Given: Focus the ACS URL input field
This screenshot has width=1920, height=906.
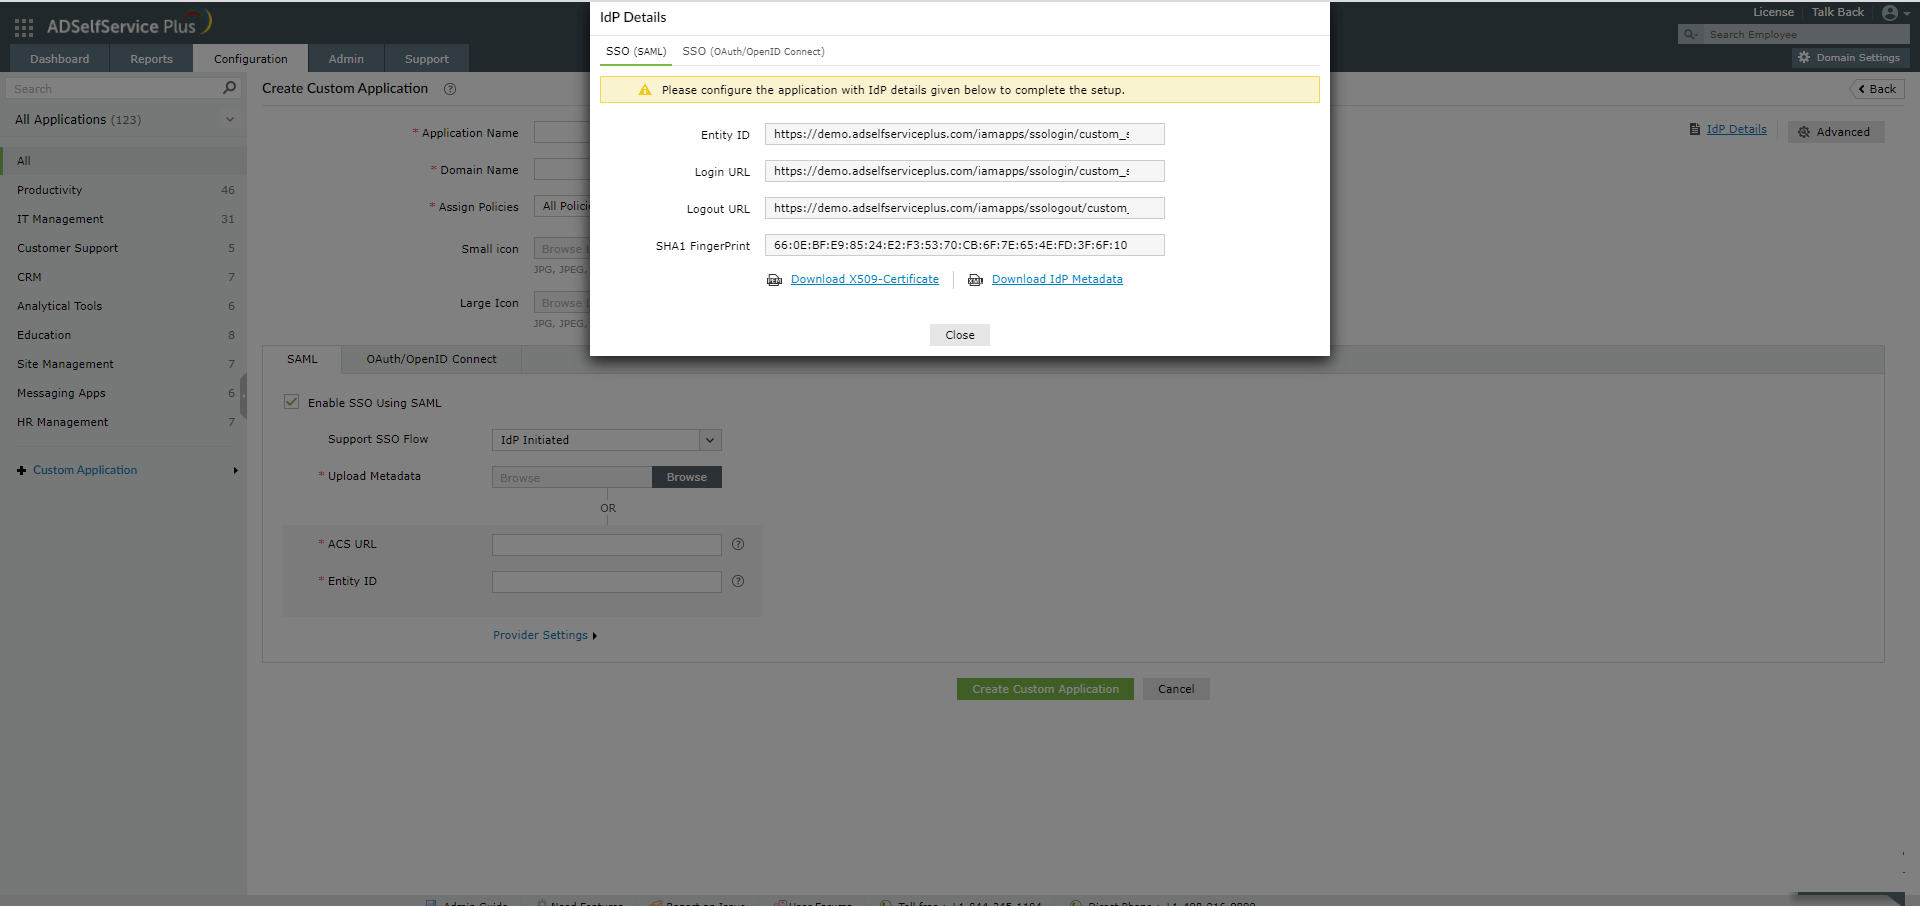Looking at the screenshot, I should click(607, 545).
